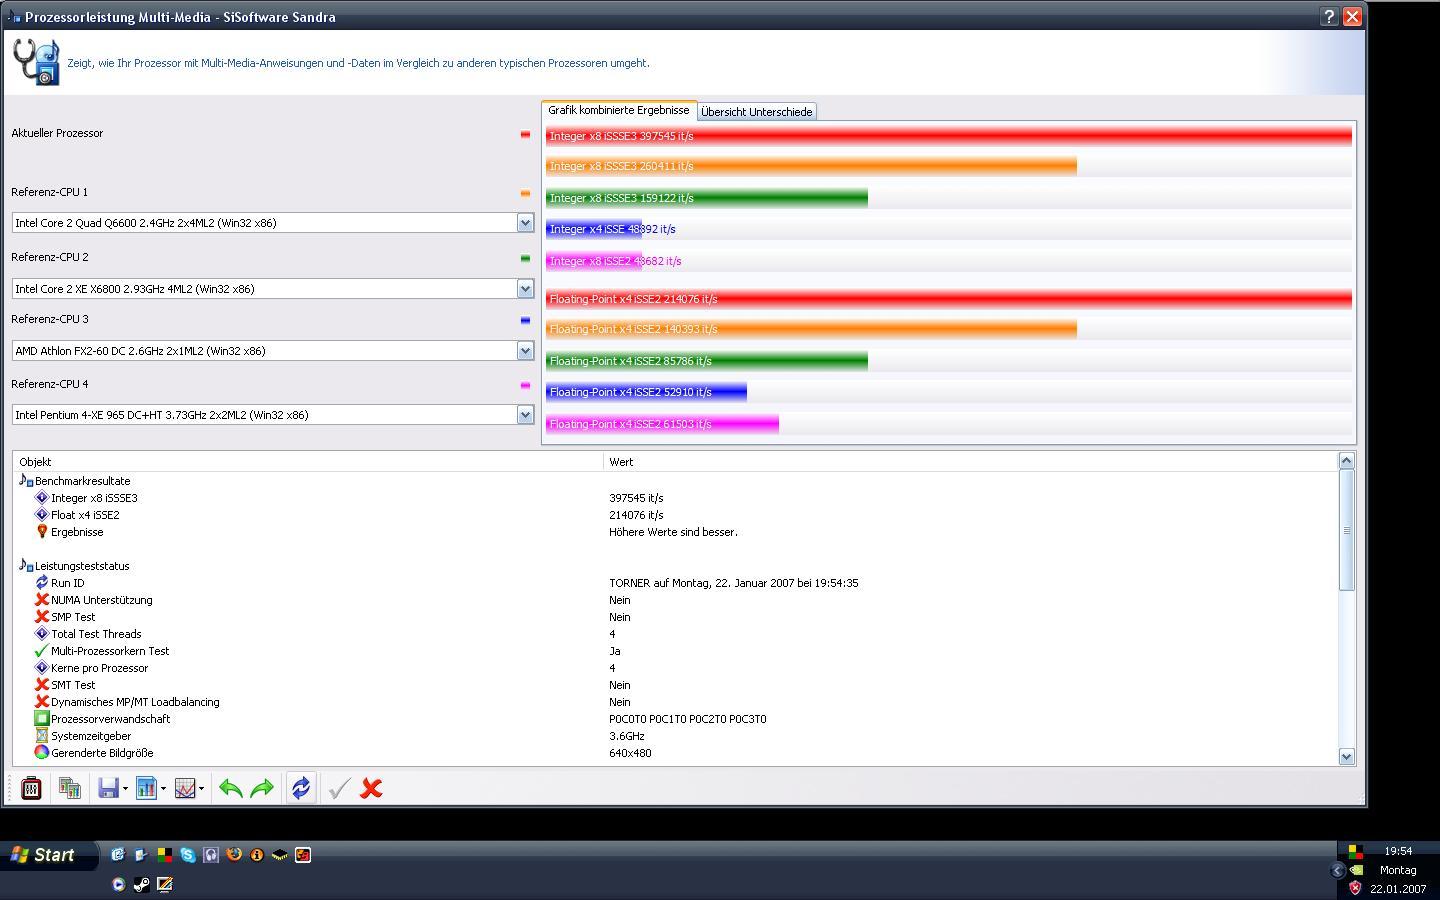Viewport: 1440px width, 900px height.
Task: Select the NUMA Unterstützung row
Action: click(x=675, y=600)
